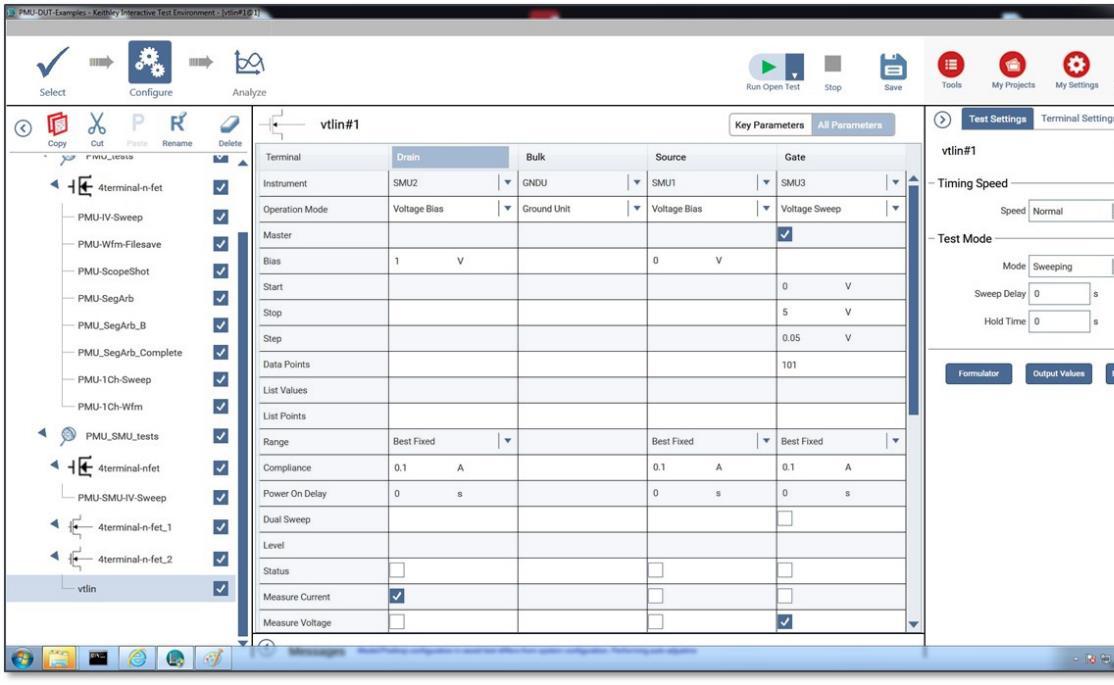This screenshot has height=685, width=1114.
Task: Click the Hold Time input field
Action: coord(1059,321)
